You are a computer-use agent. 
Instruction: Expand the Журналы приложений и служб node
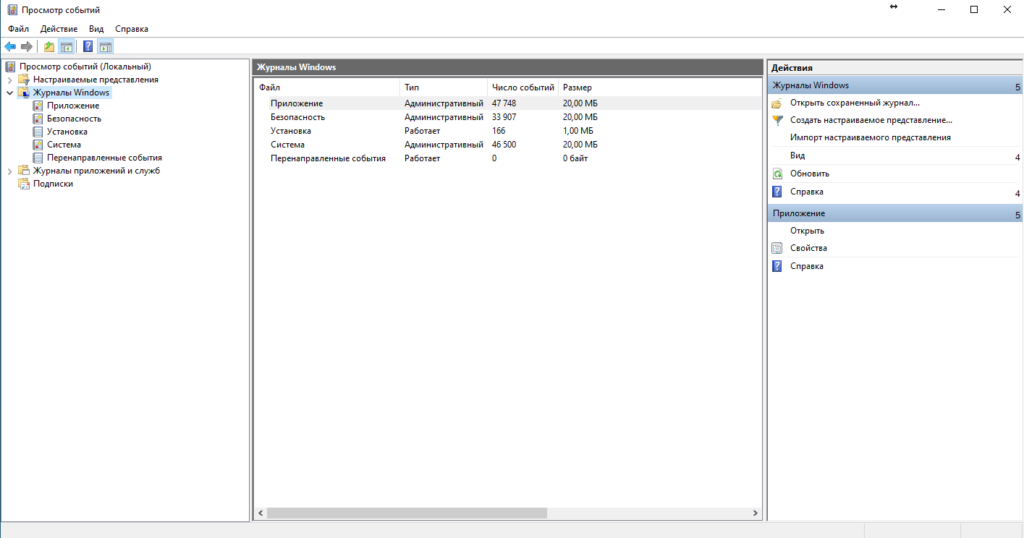(x=10, y=171)
